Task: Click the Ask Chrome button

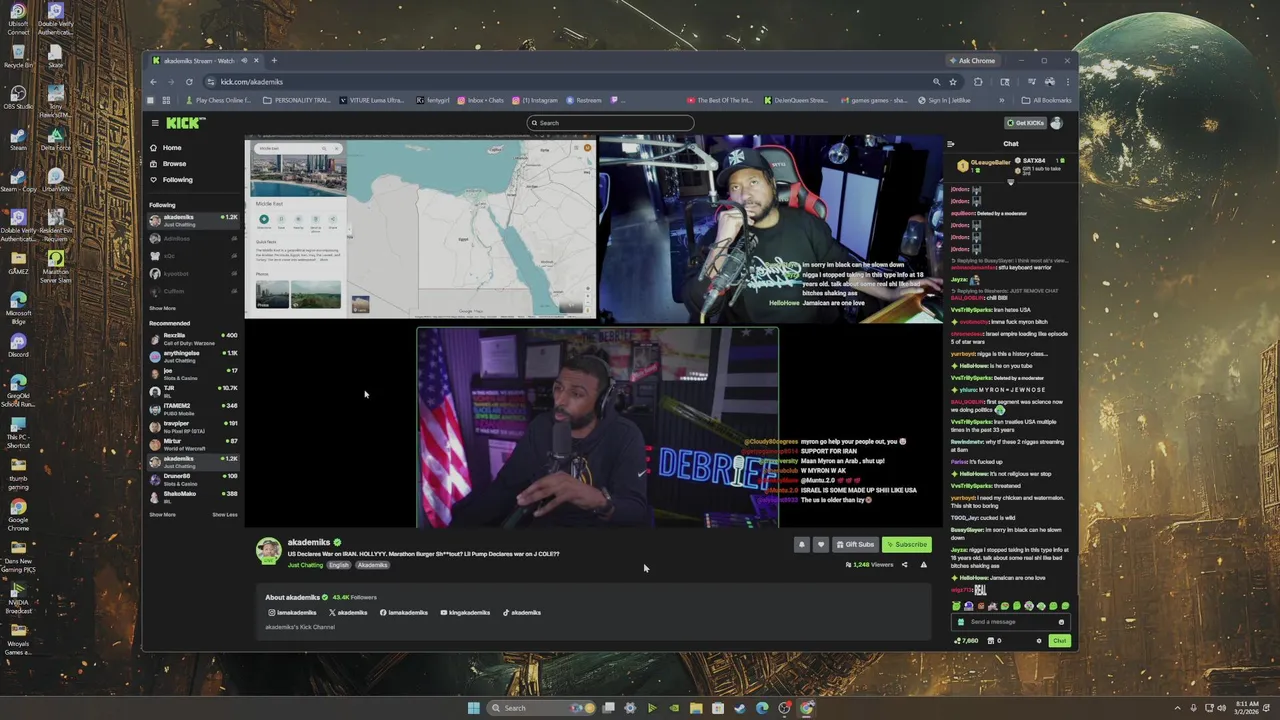Action: 972,60
